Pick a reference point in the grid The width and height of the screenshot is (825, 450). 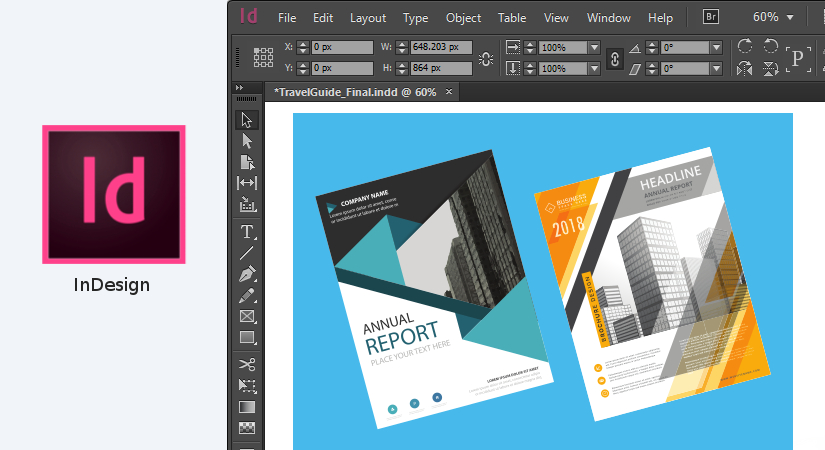click(263, 58)
